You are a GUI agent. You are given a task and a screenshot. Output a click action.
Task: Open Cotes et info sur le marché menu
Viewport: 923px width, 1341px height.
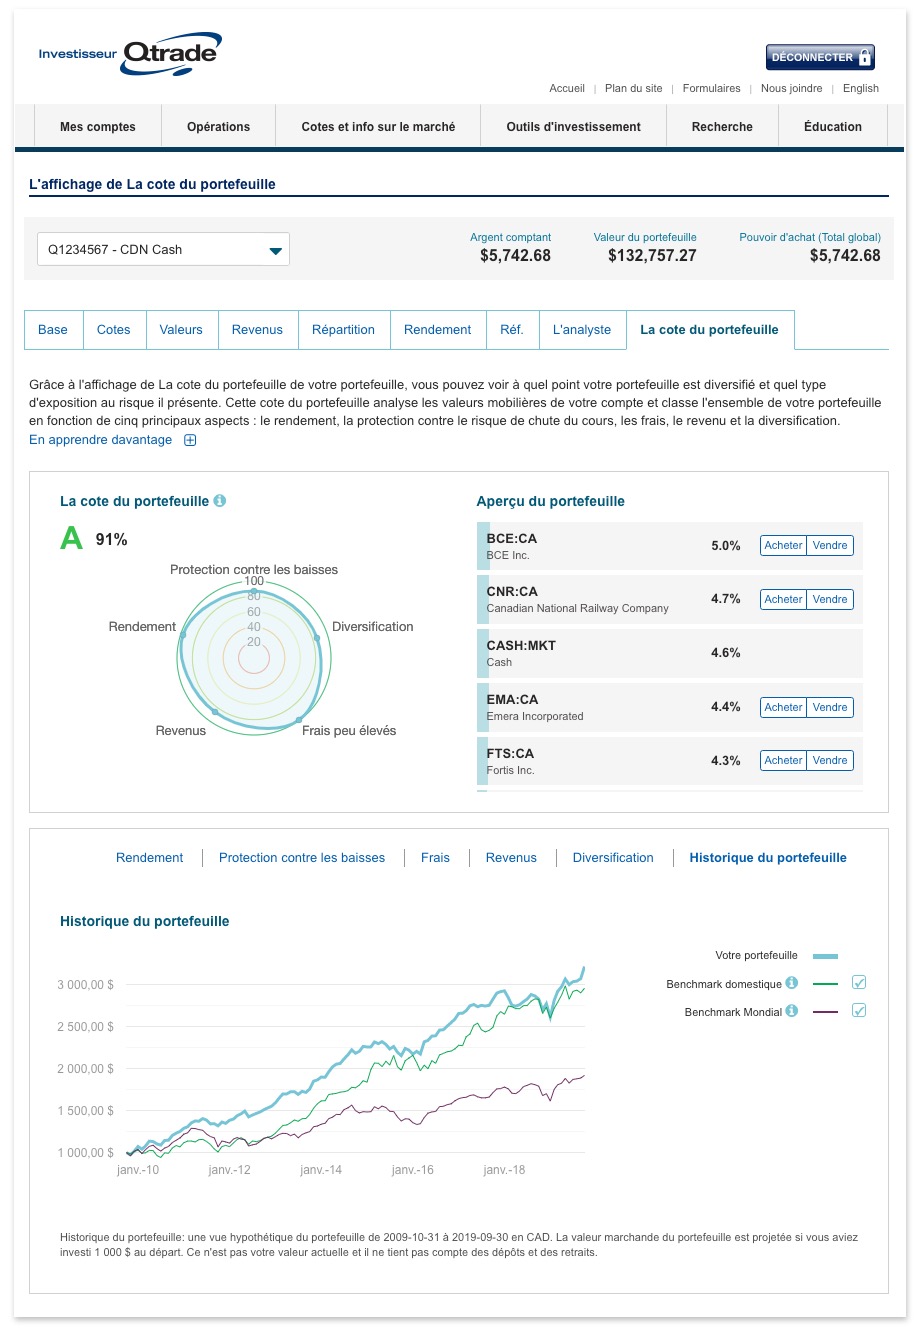pos(378,127)
